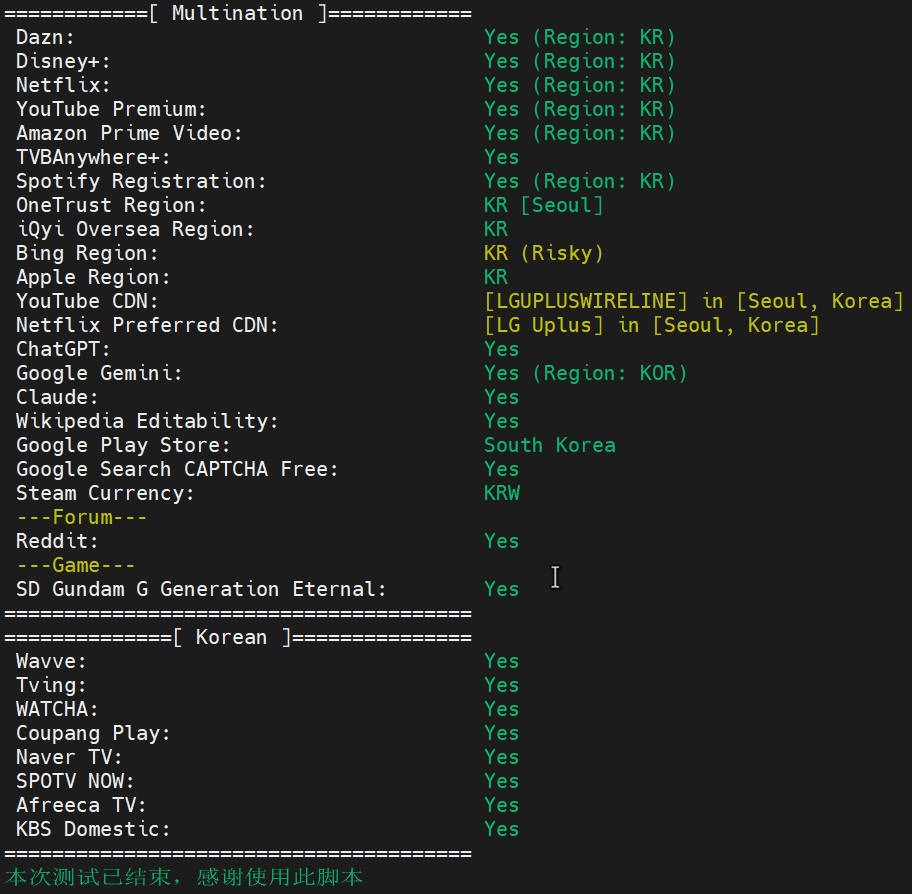Click the SD Gundam G Generation Eternal line
The height and width of the screenshot is (894, 912).
(x=201, y=589)
